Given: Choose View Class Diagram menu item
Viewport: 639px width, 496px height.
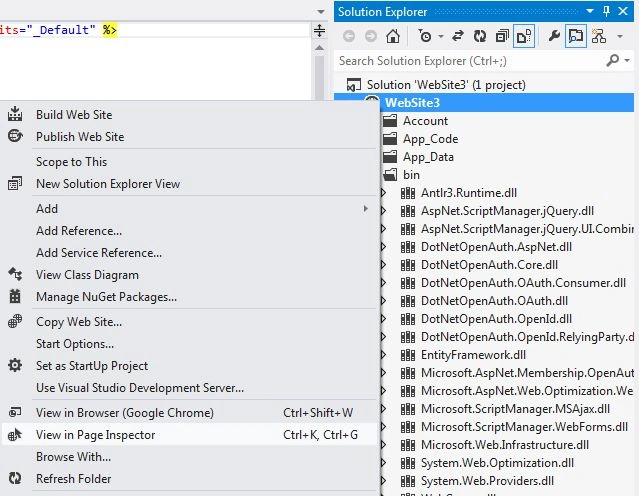Looking at the screenshot, I should point(189,275).
